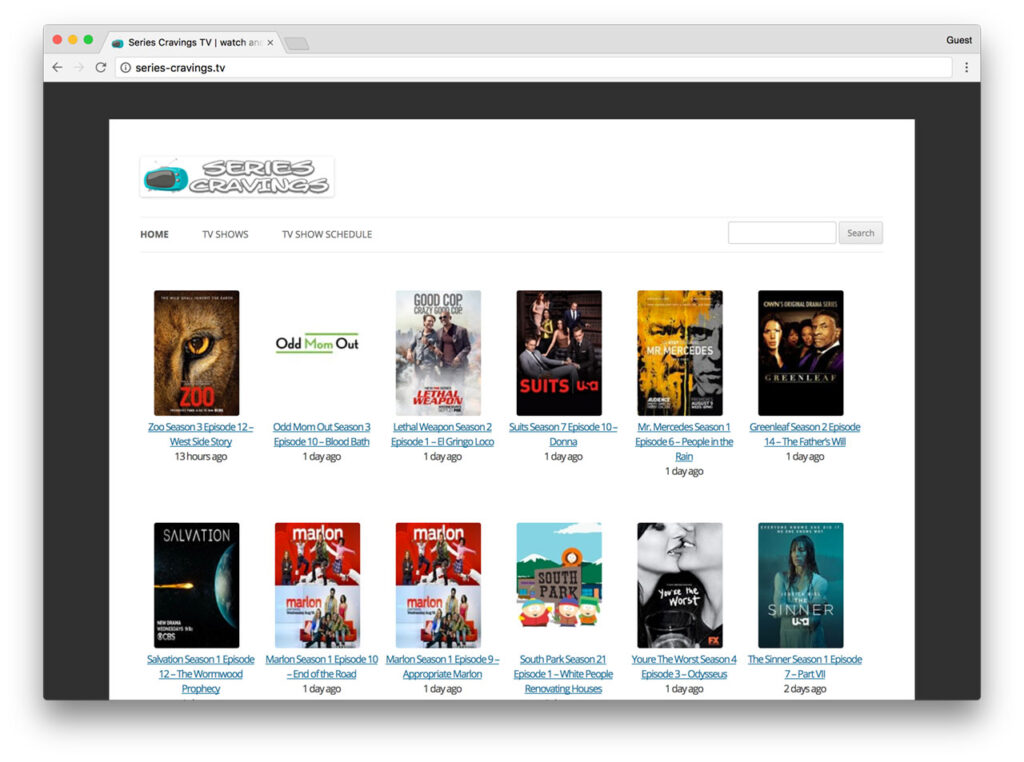Open a new tab with the new-tab button
1024x762 pixels.
pos(297,44)
